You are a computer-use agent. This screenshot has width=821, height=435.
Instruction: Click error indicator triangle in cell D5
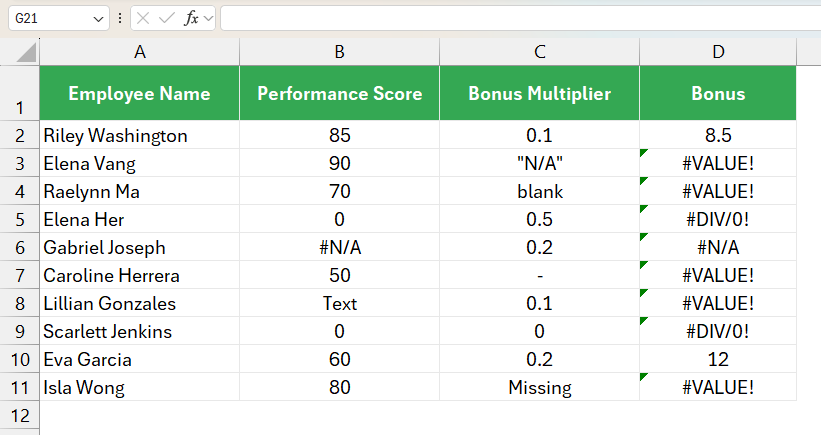tap(644, 209)
